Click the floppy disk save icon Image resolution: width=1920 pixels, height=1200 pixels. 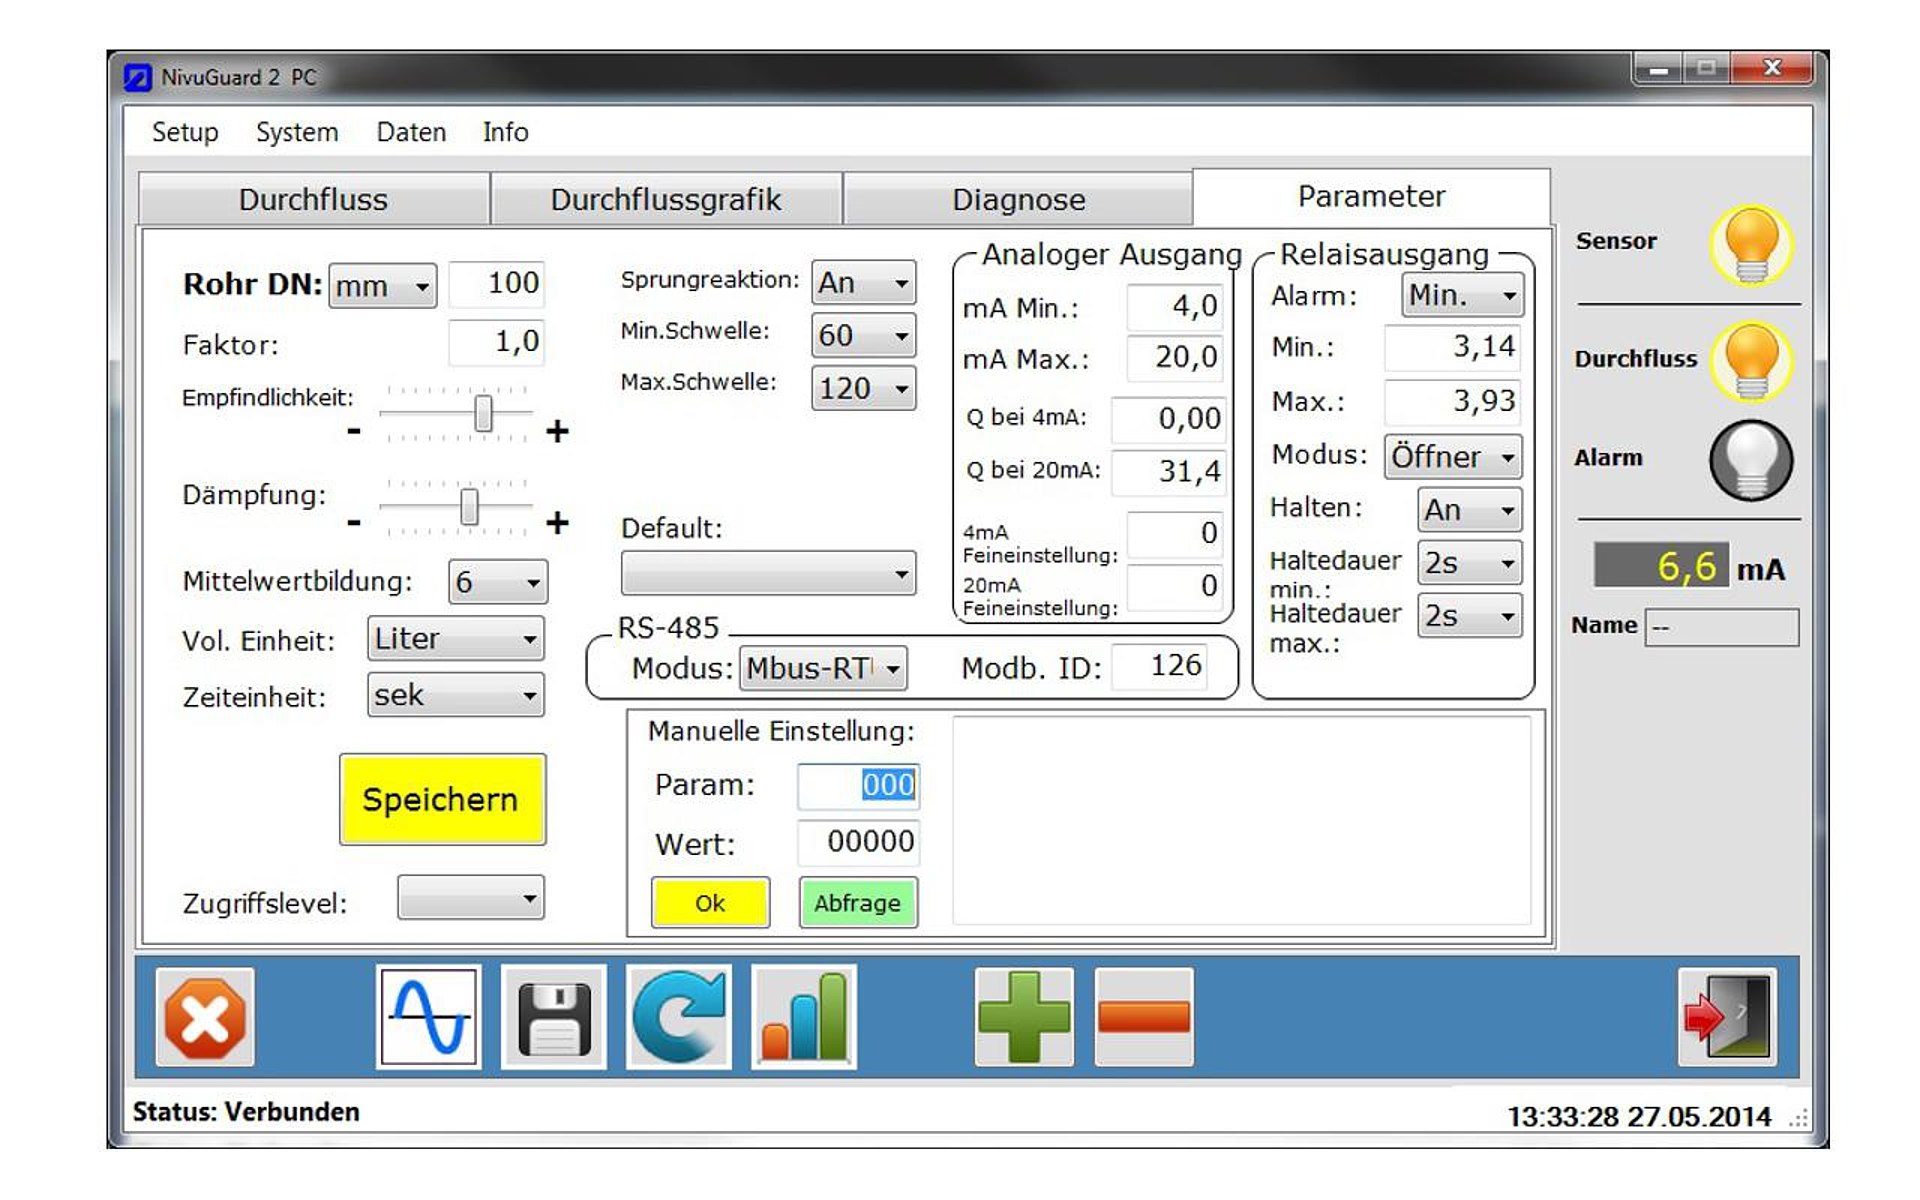[x=554, y=1017]
